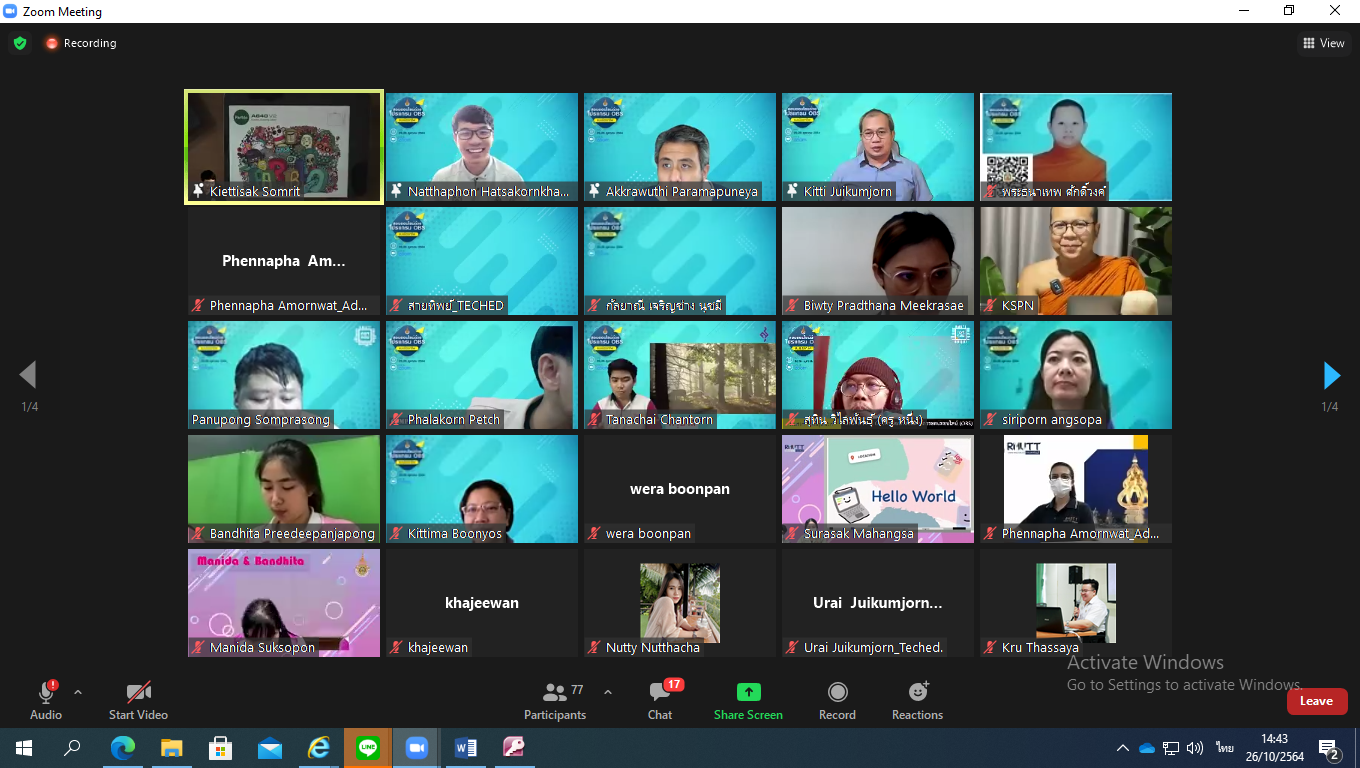Viewport: 1360px width, 768px height.
Task: Show hidden system tray icons
Action: pos(1123,748)
